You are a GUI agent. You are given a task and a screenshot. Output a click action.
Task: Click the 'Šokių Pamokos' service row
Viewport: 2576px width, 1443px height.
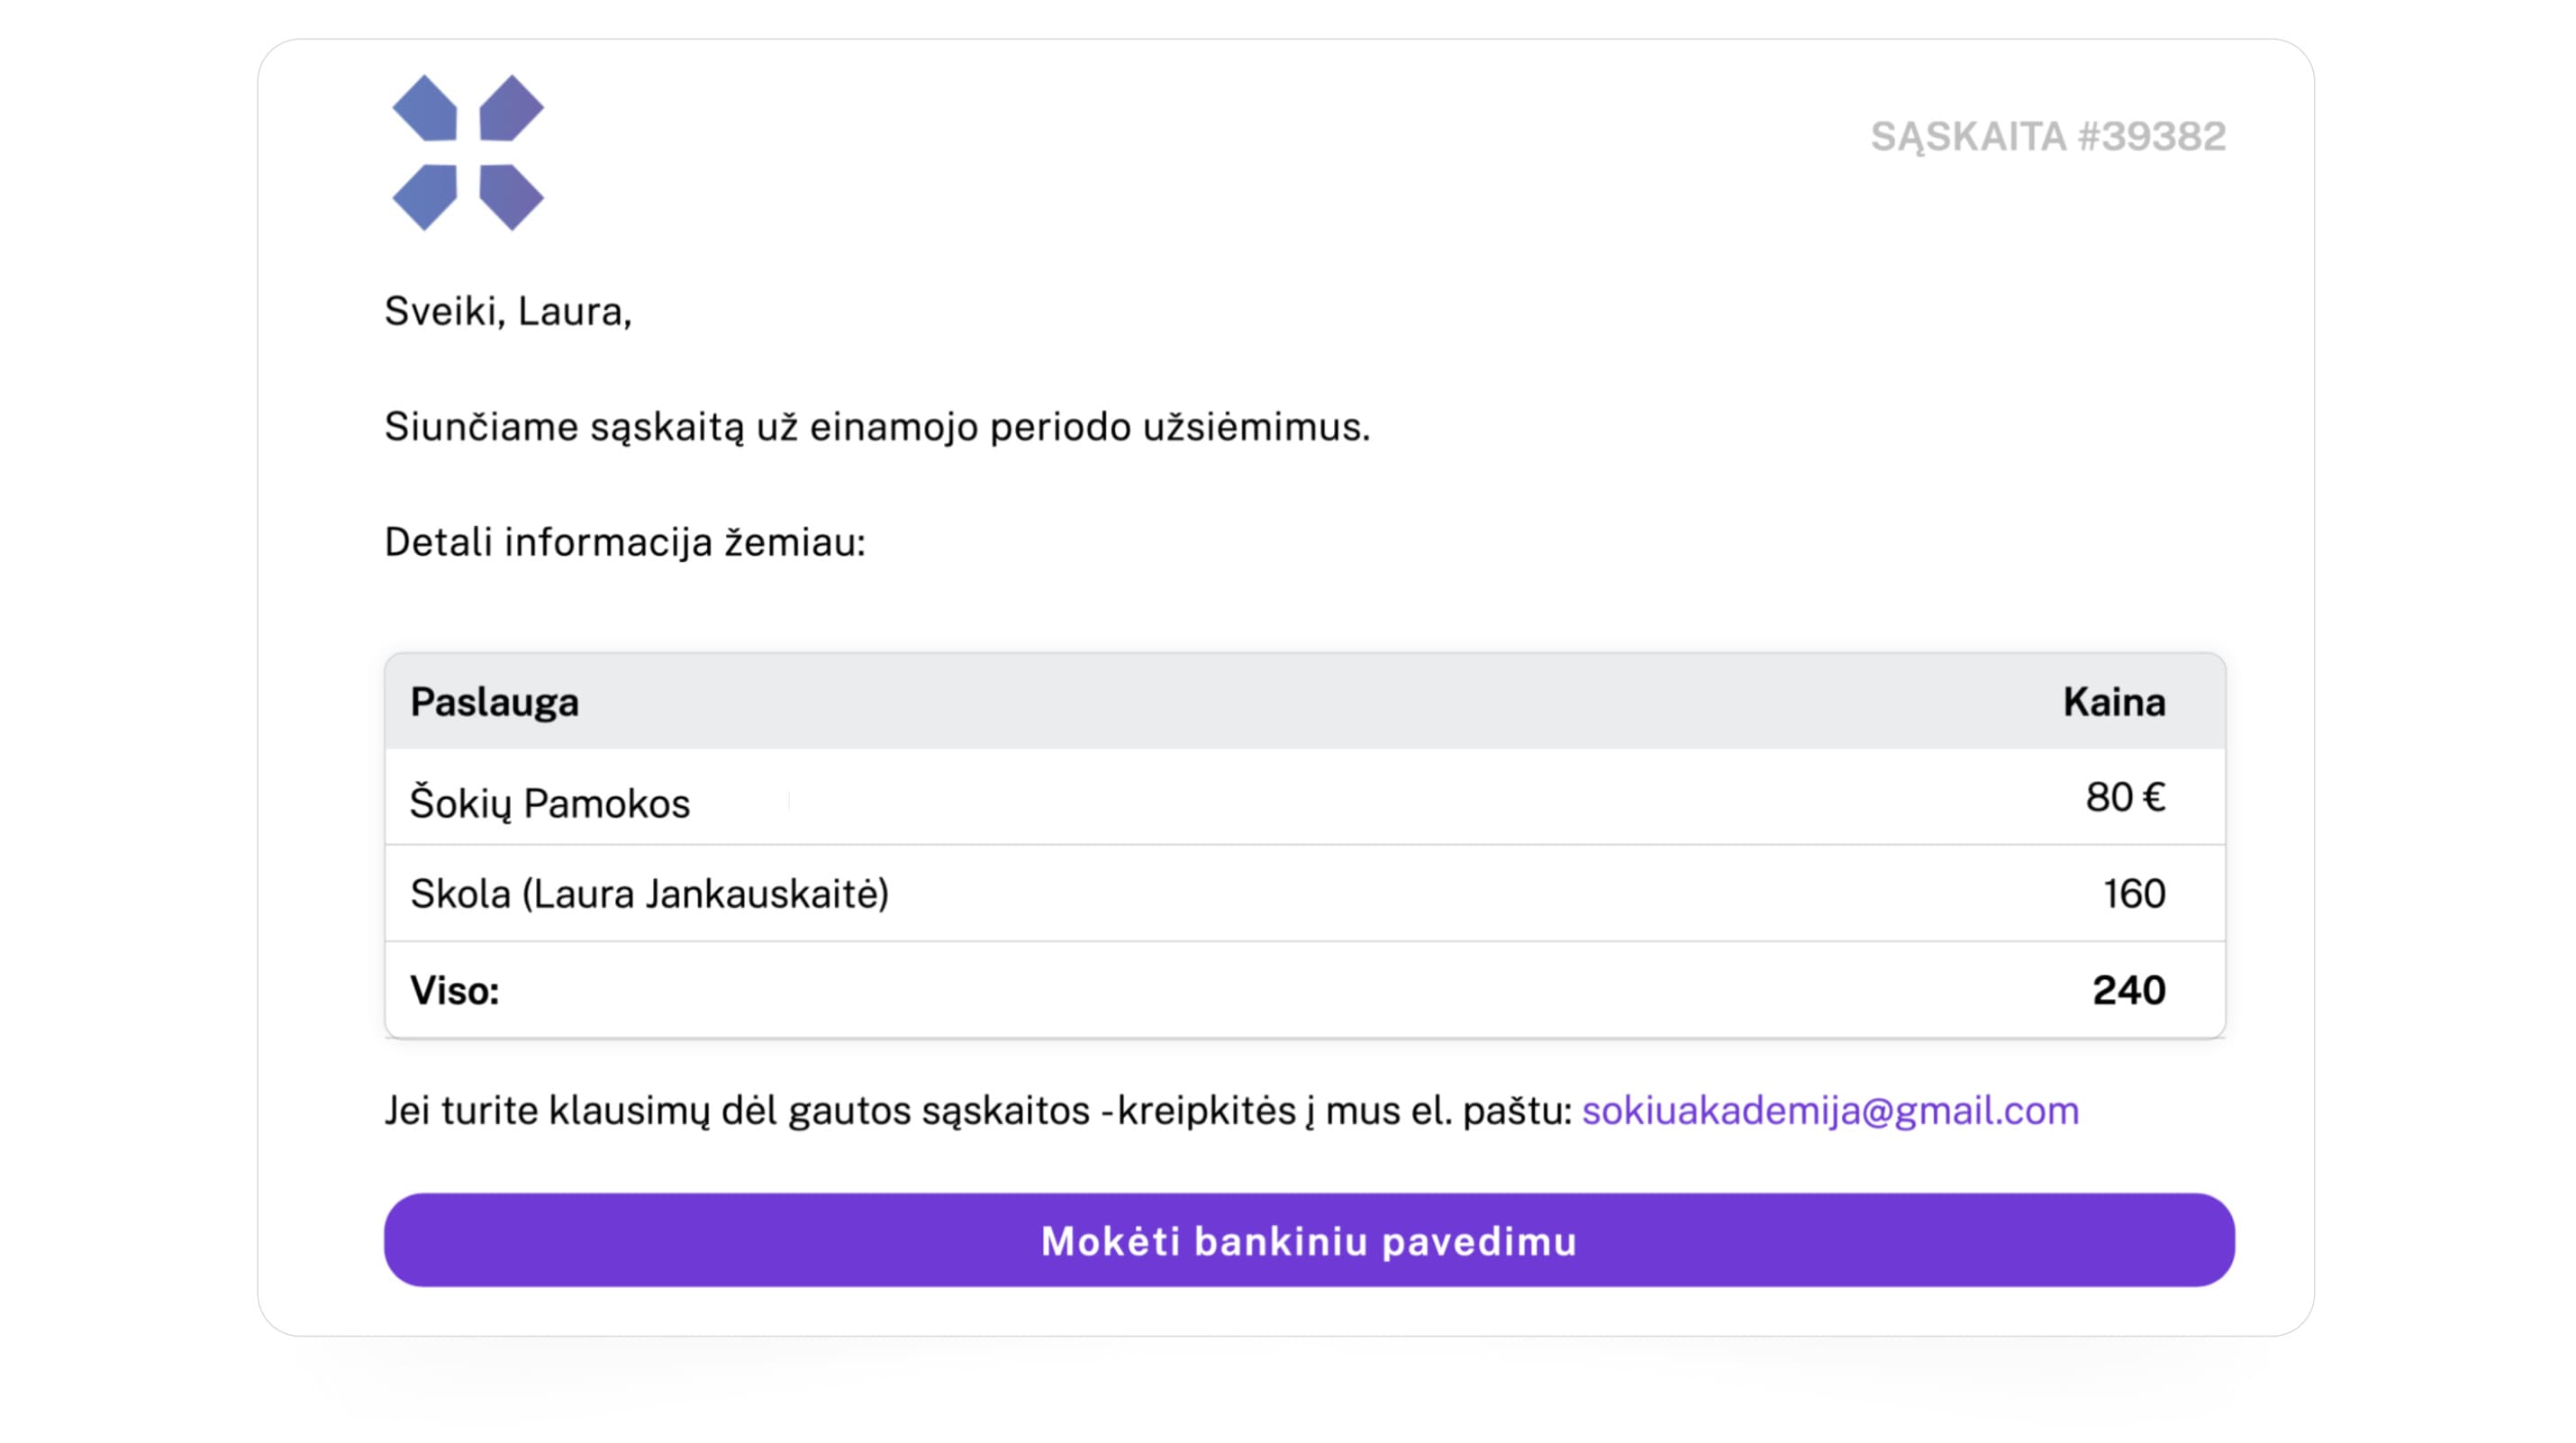tap(1305, 798)
